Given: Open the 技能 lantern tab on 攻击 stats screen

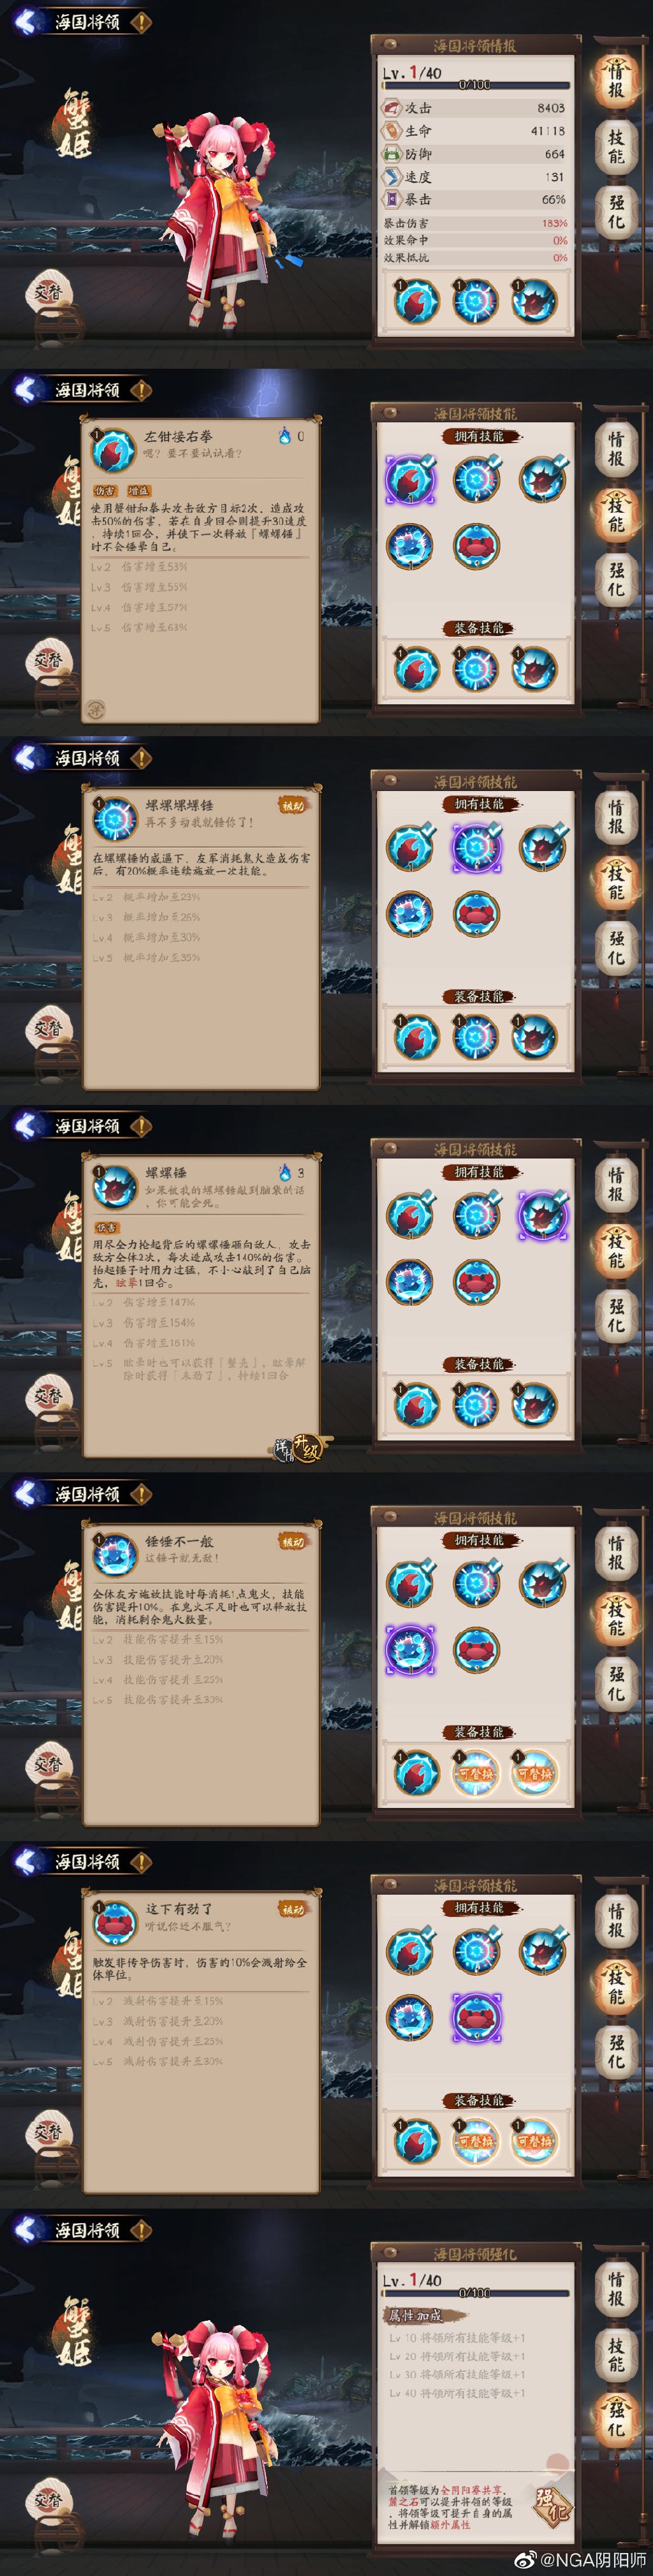Looking at the screenshot, I should click(x=617, y=146).
